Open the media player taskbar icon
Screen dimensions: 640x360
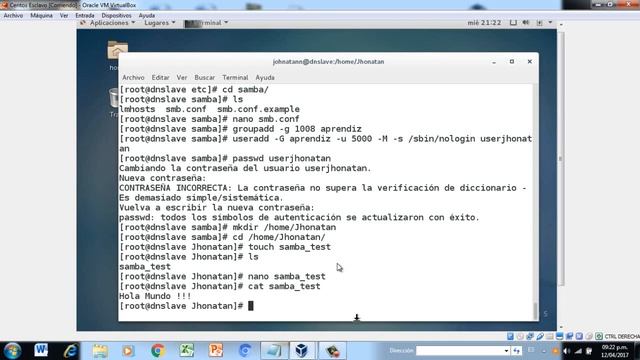[128, 351]
